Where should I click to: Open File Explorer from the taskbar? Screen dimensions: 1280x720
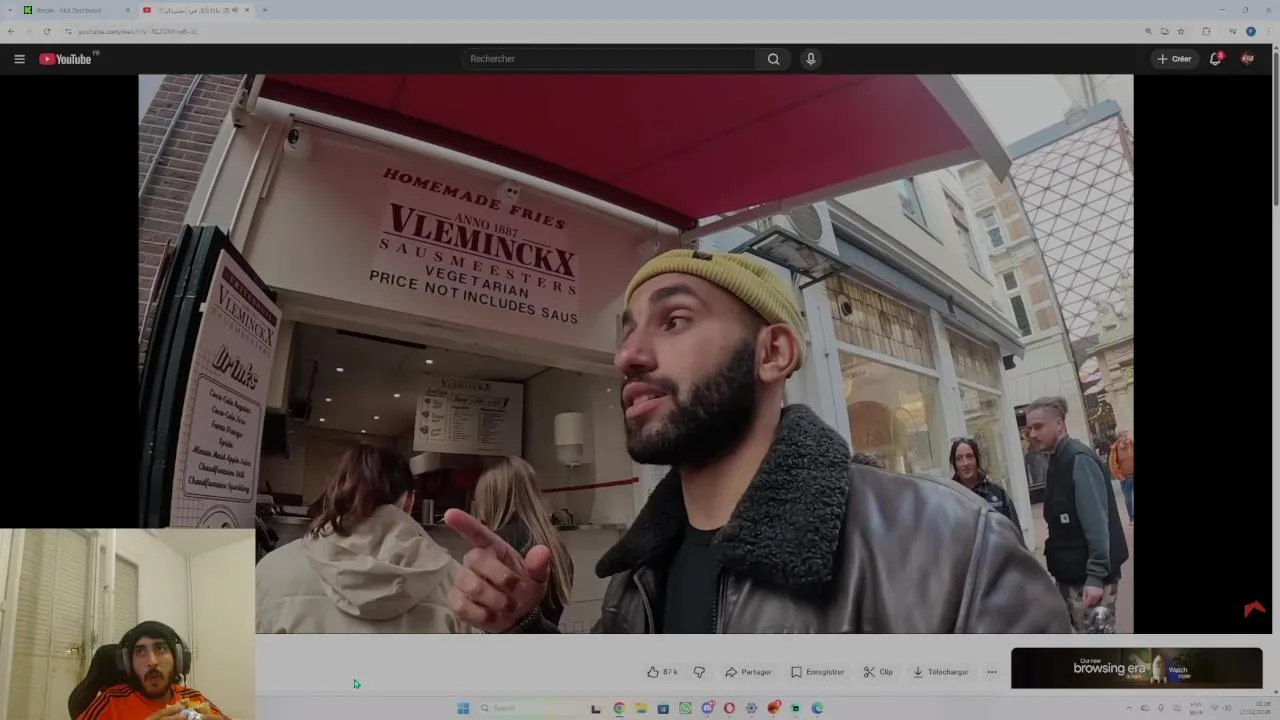(x=641, y=708)
